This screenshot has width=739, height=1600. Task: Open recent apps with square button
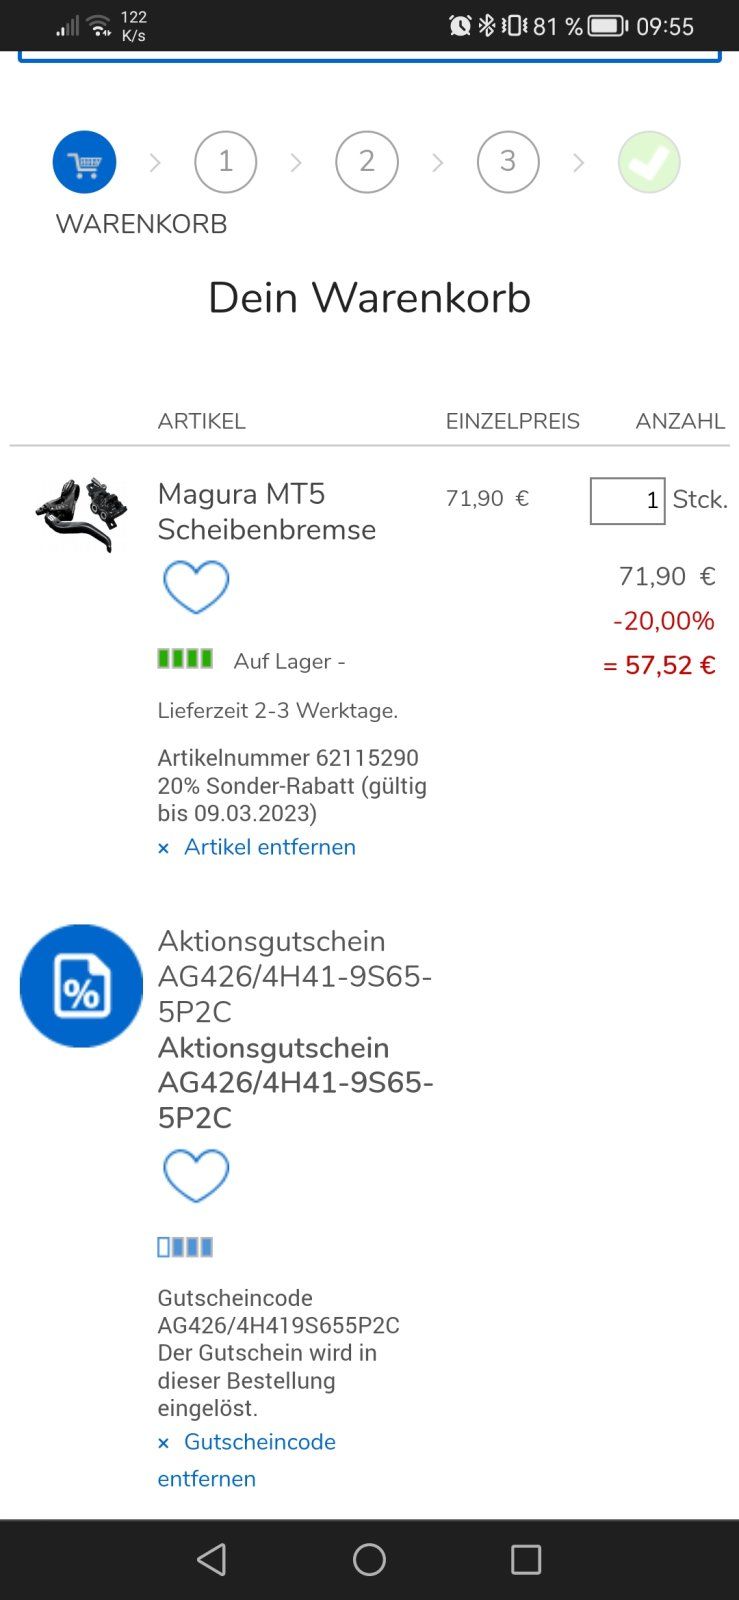(x=526, y=1559)
